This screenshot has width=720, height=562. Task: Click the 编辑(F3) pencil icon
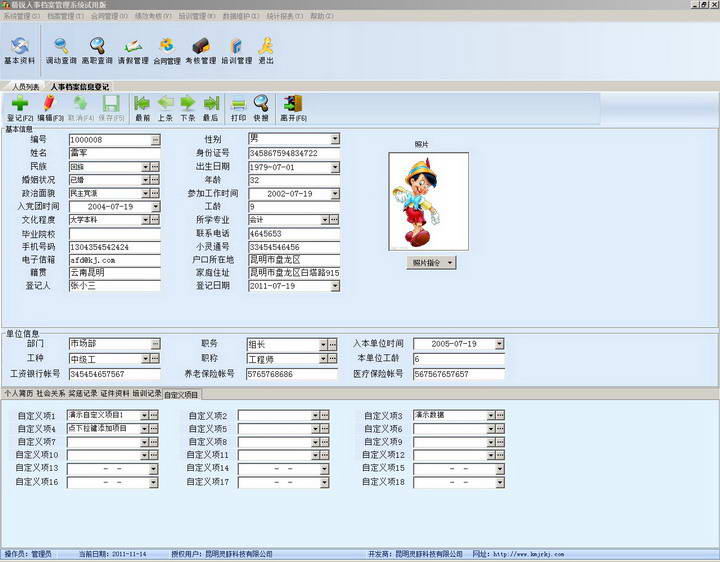tap(50, 108)
